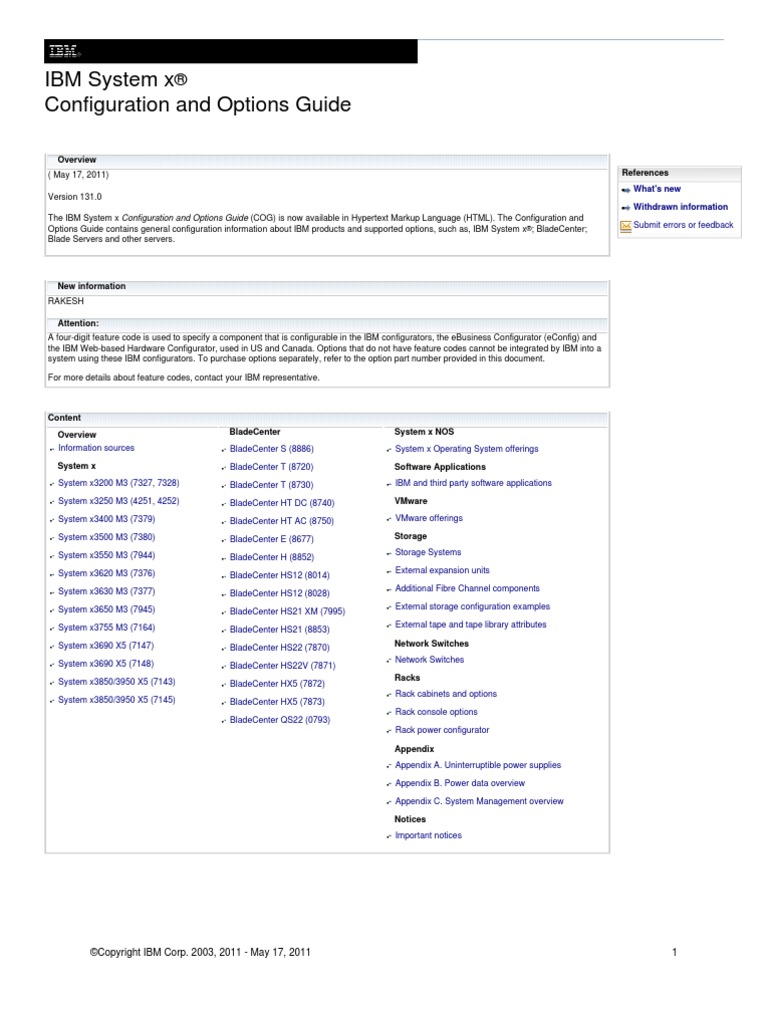The image size is (768, 1024).
Task: Open Appendix C. System Management overview
Action: click(x=479, y=801)
